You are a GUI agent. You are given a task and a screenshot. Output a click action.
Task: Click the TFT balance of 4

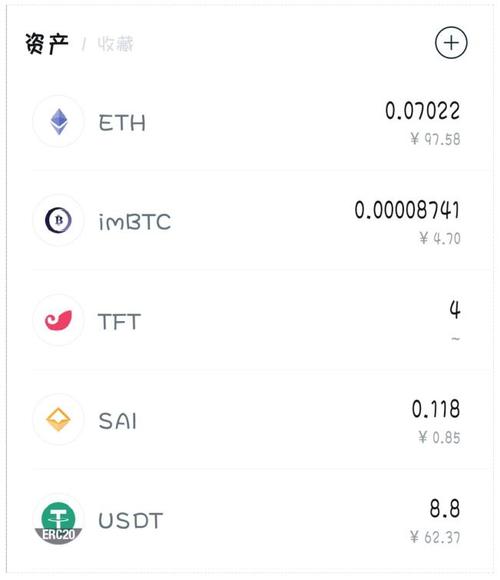pyautogui.click(x=455, y=310)
